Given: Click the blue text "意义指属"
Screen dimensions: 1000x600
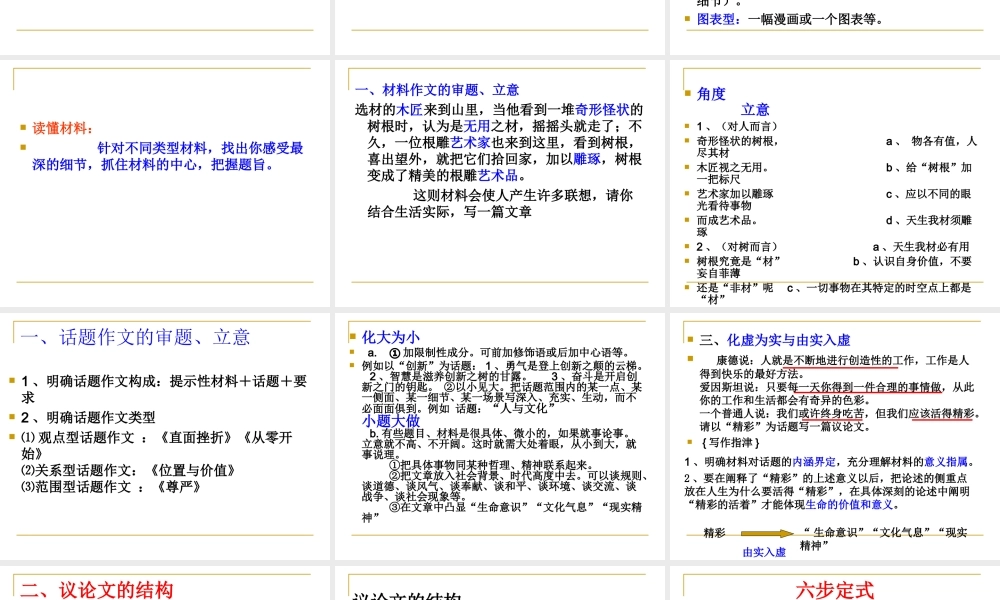Looking at the screenshot, I should [x=945, y=462].
